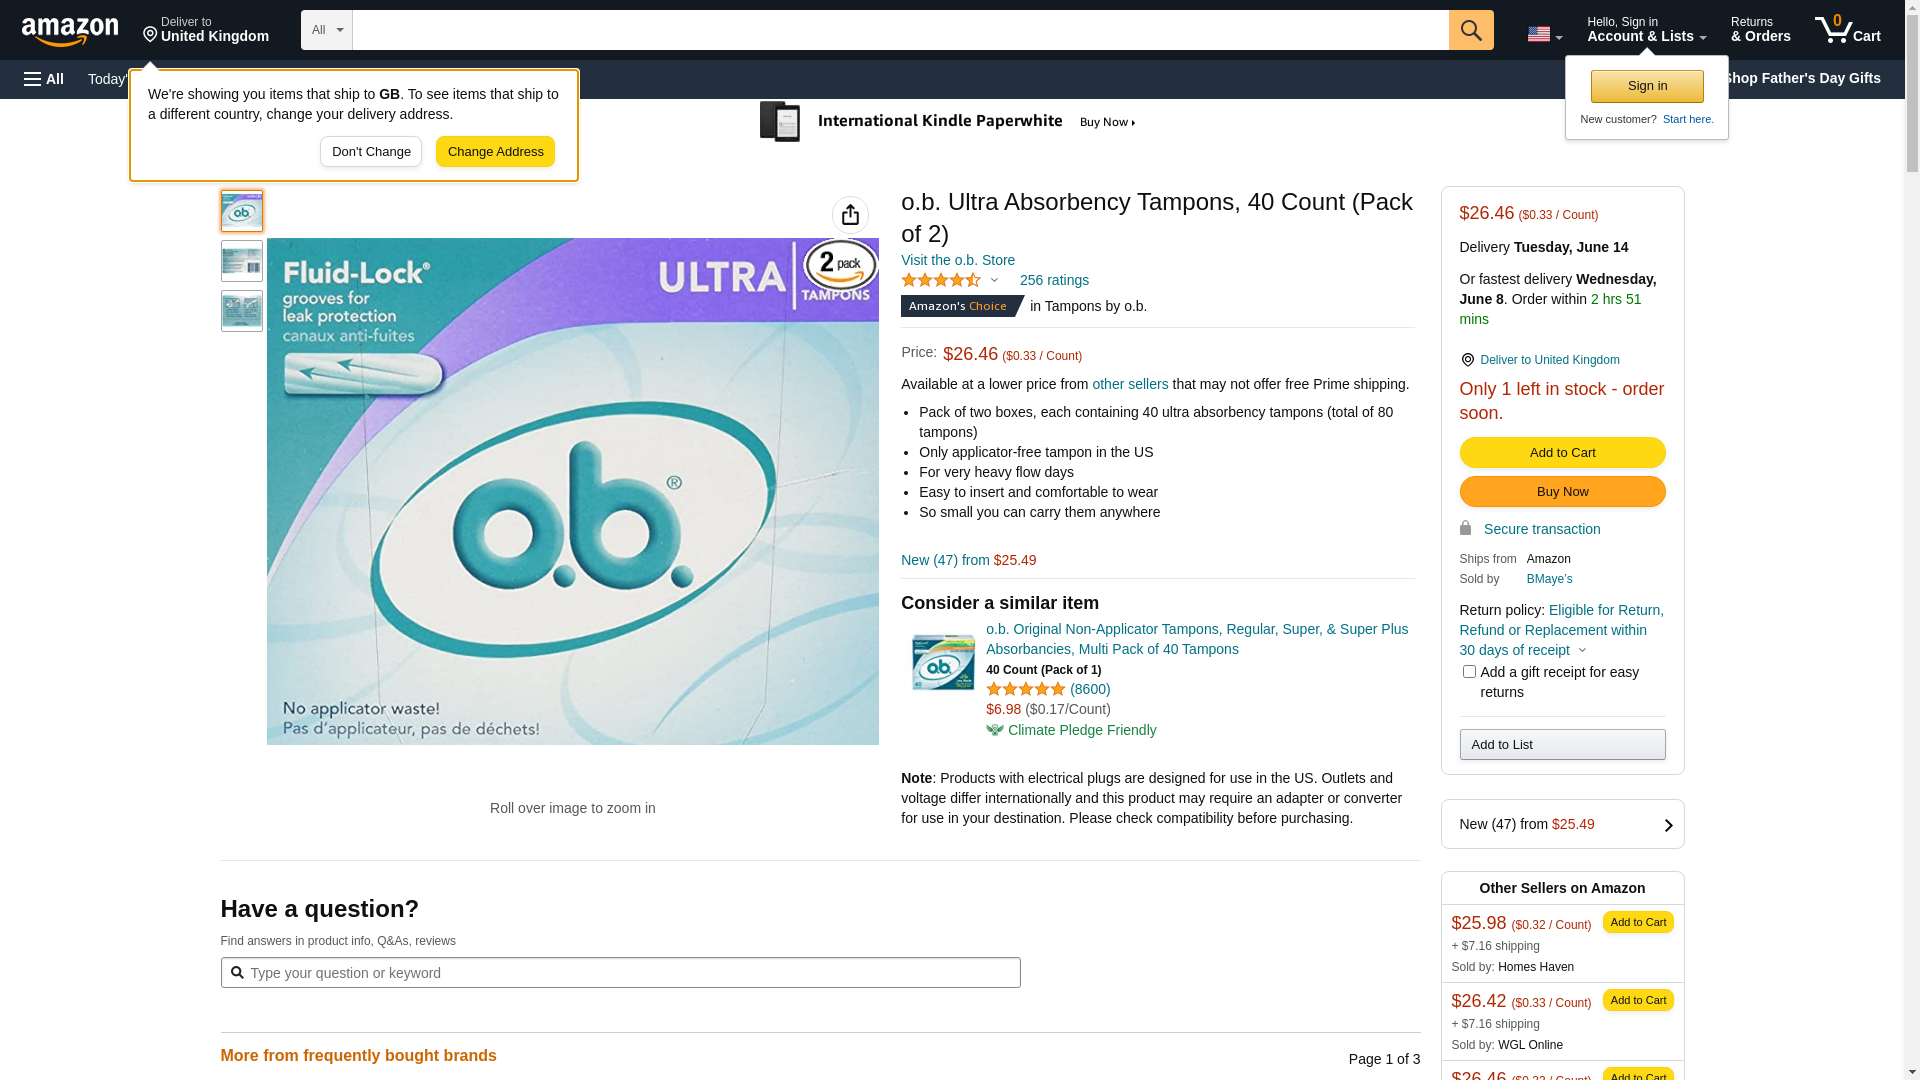The width and height of the screenshot is (1920, 1080).
Task: Select the second product thumbnail
Action: pos(242,261)
